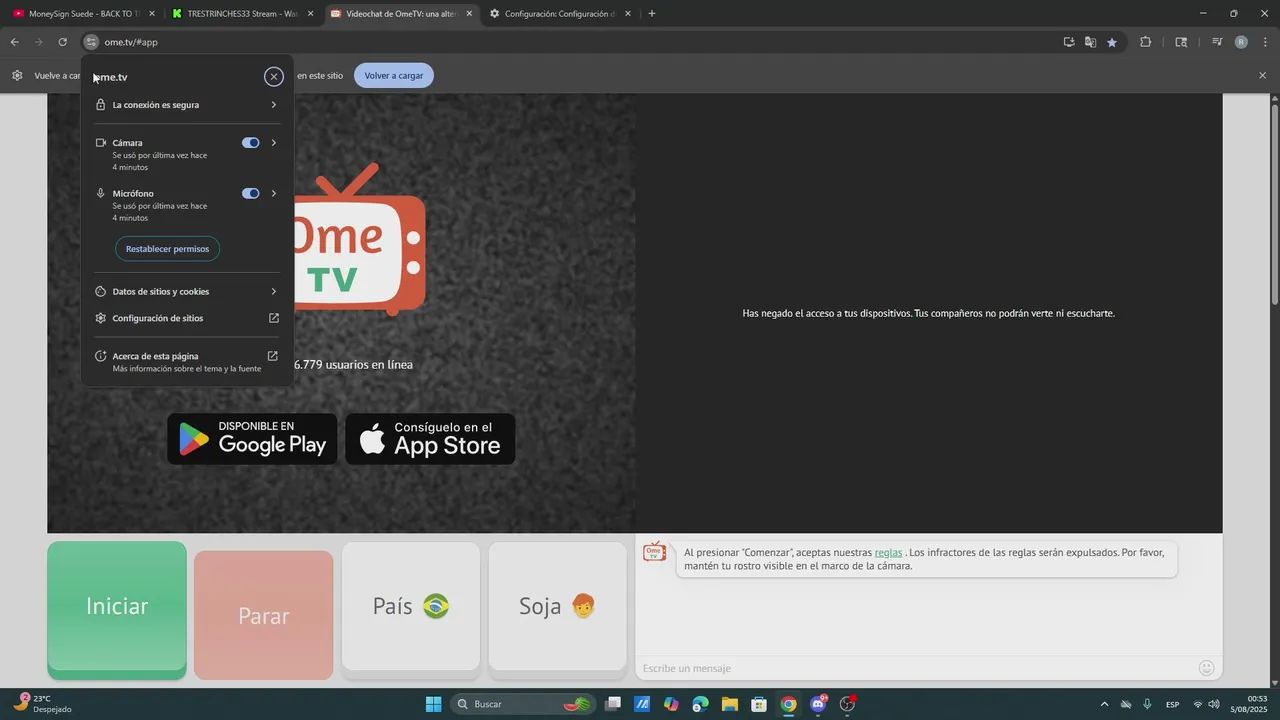Click the gear icon for site settings

click(x=101, y=318)
